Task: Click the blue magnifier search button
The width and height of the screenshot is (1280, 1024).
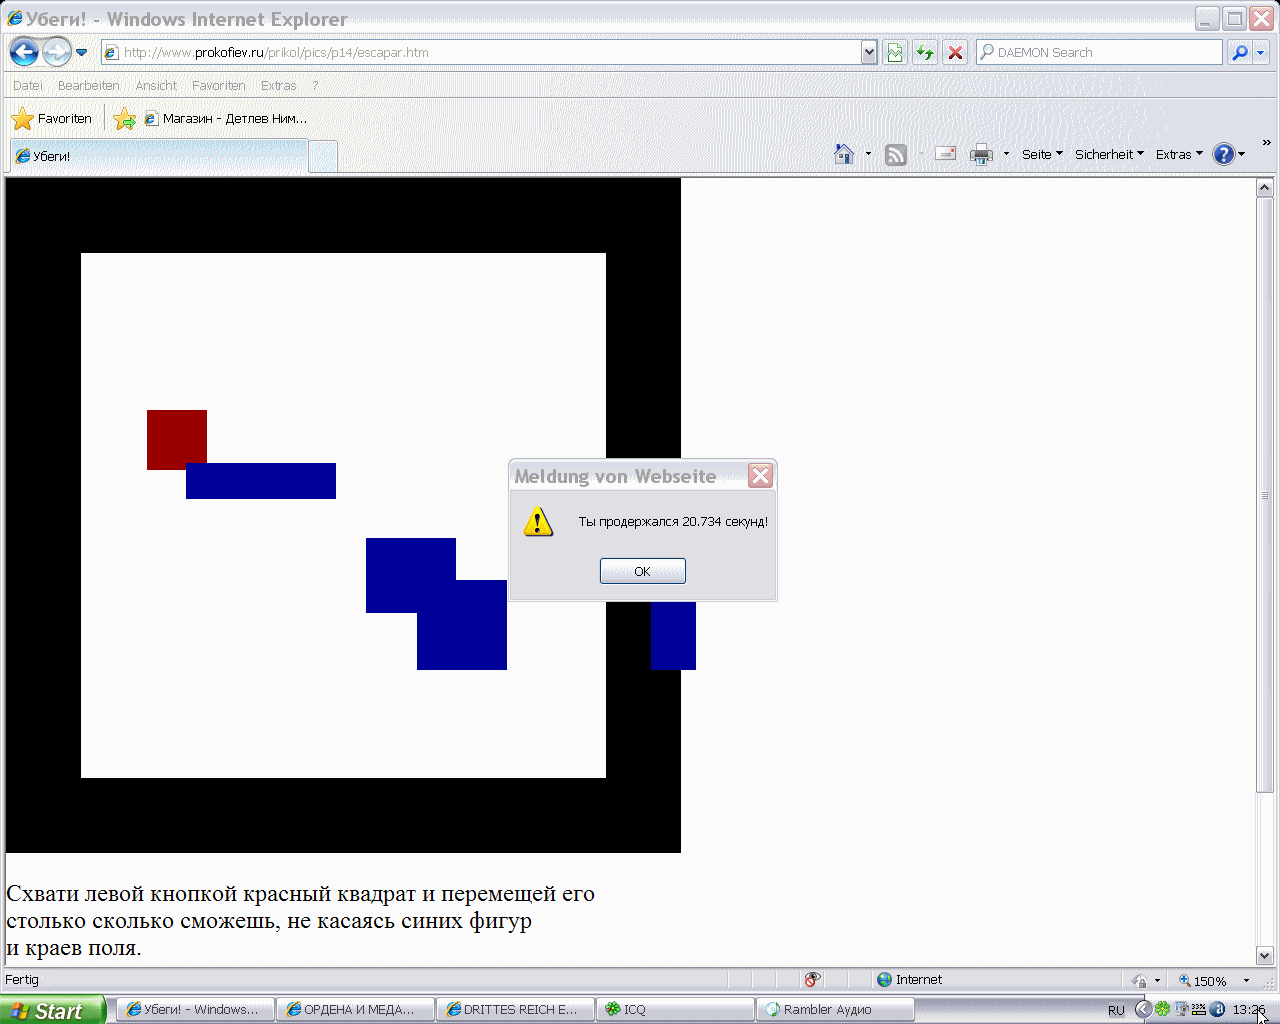Action: tap(1240, 52)
